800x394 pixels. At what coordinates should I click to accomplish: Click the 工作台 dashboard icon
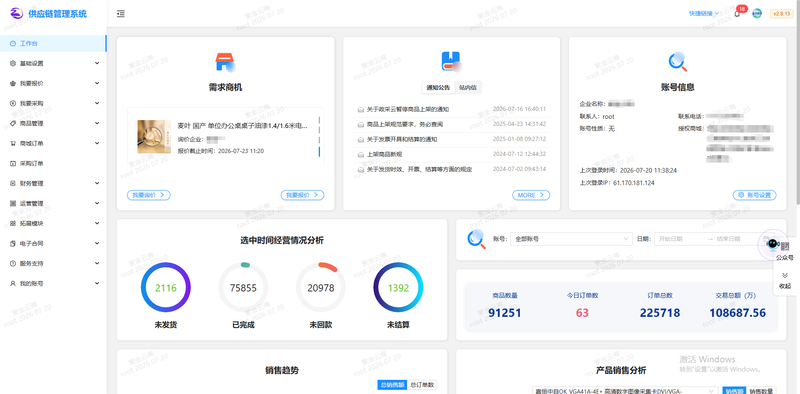[13, 43]
